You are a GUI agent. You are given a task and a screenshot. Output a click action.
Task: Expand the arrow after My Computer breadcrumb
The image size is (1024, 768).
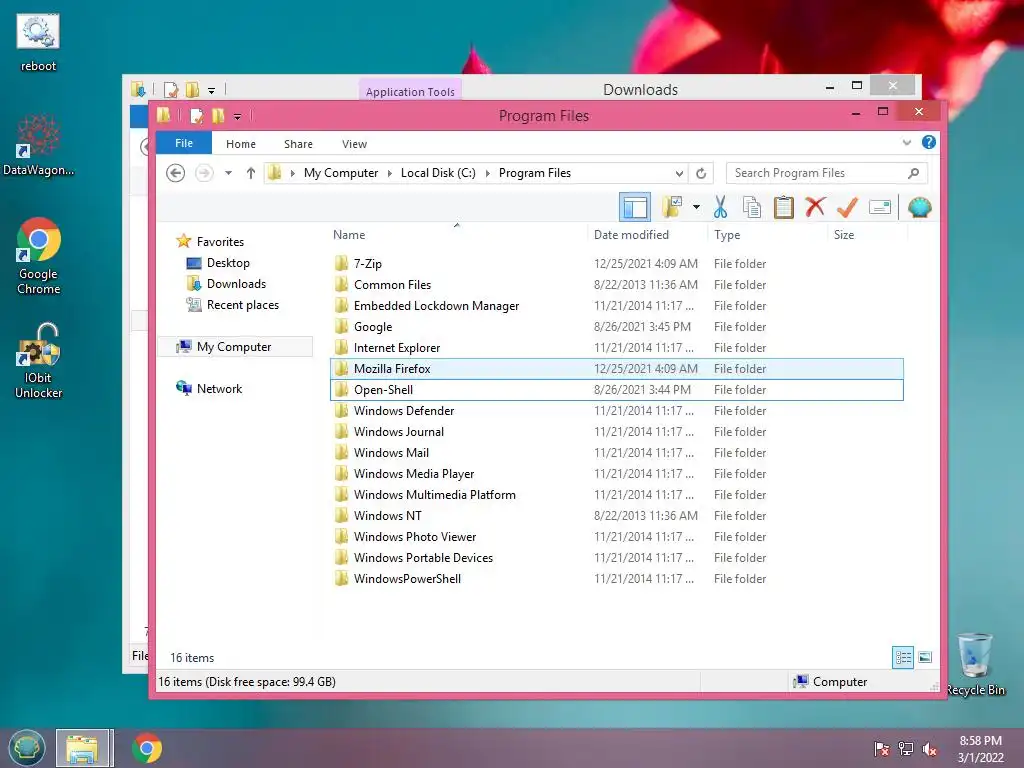tap(389, 173)
